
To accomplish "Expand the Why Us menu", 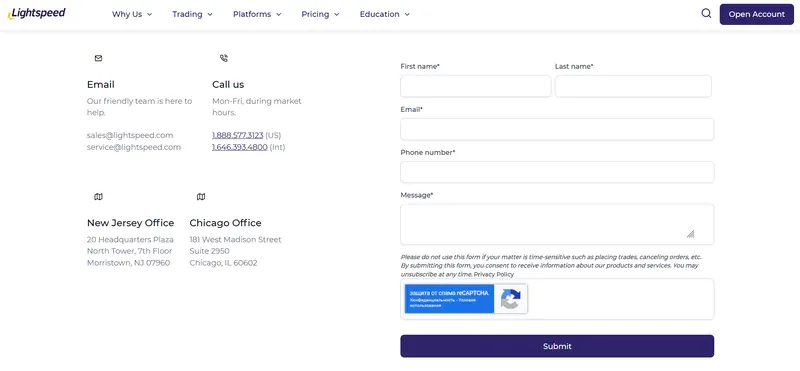I will [132, 14].
